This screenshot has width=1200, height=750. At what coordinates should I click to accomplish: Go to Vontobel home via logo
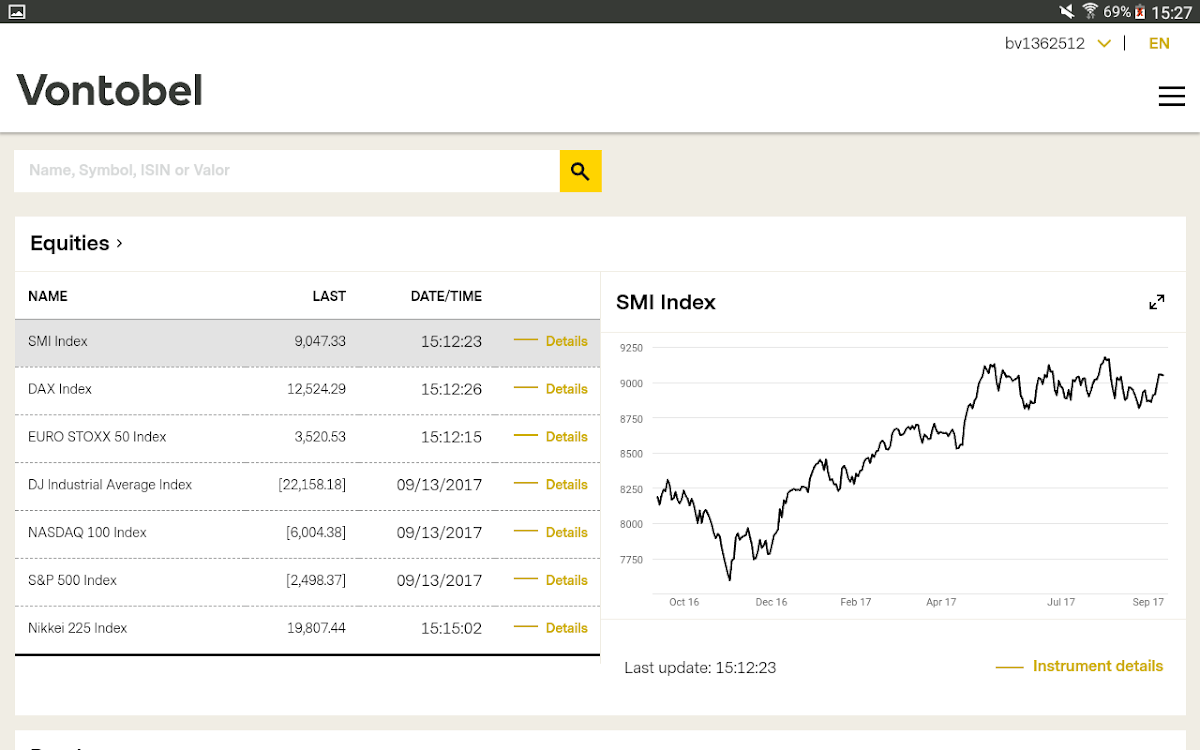109,90
